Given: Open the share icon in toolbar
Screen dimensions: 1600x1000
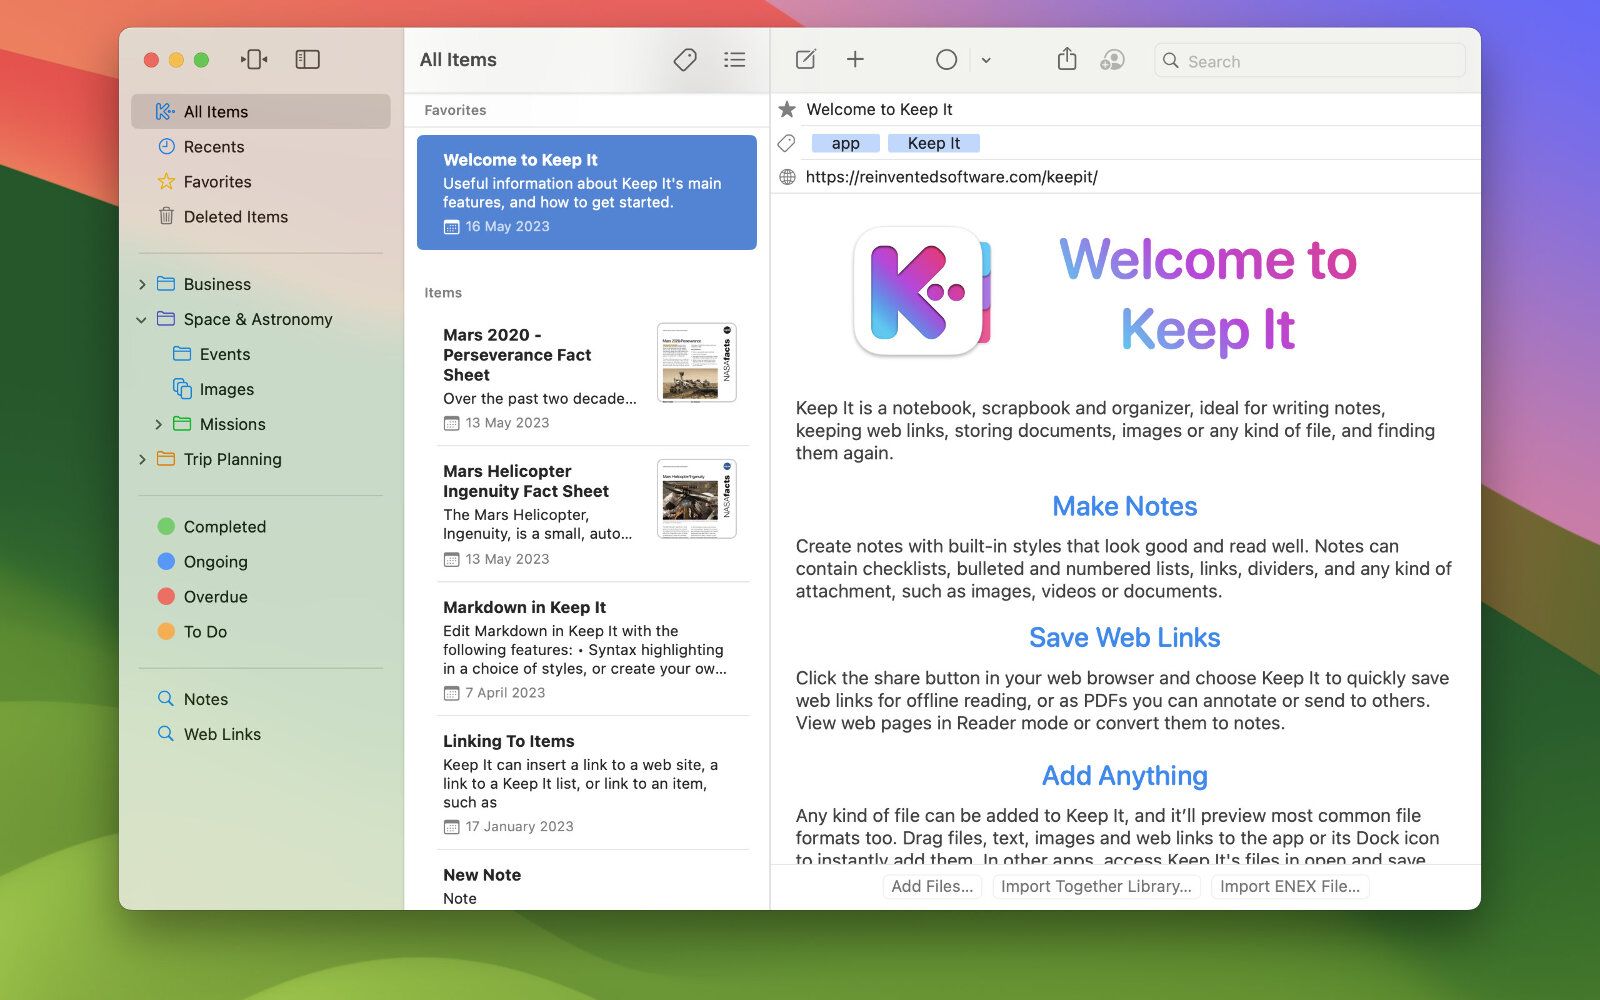Looking at the screenshot, I should [1067, 60].
